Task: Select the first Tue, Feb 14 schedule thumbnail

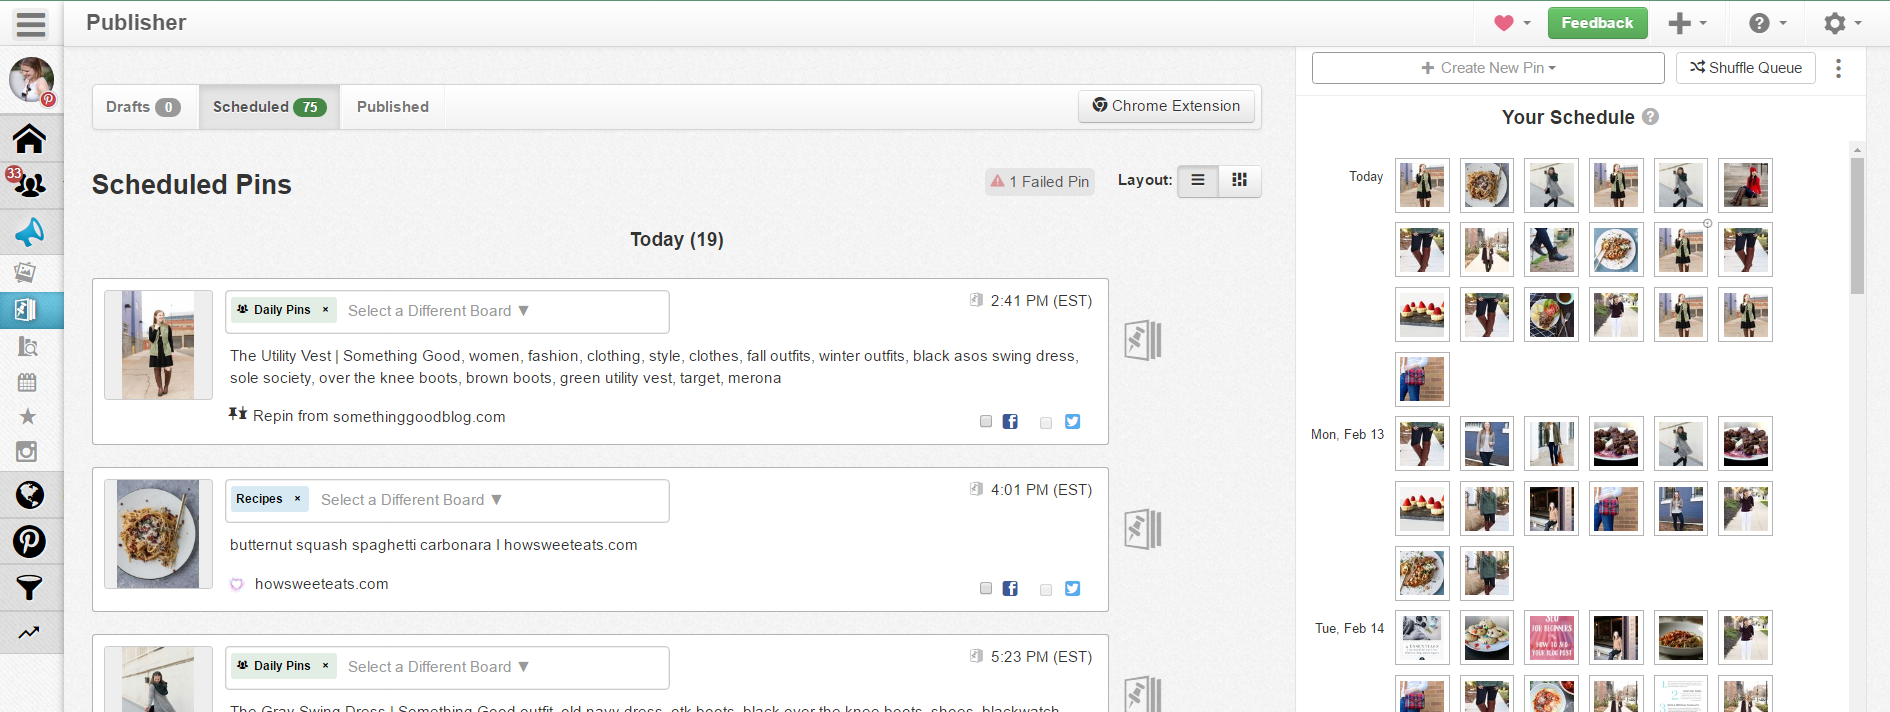Action: pos(1422,638)
